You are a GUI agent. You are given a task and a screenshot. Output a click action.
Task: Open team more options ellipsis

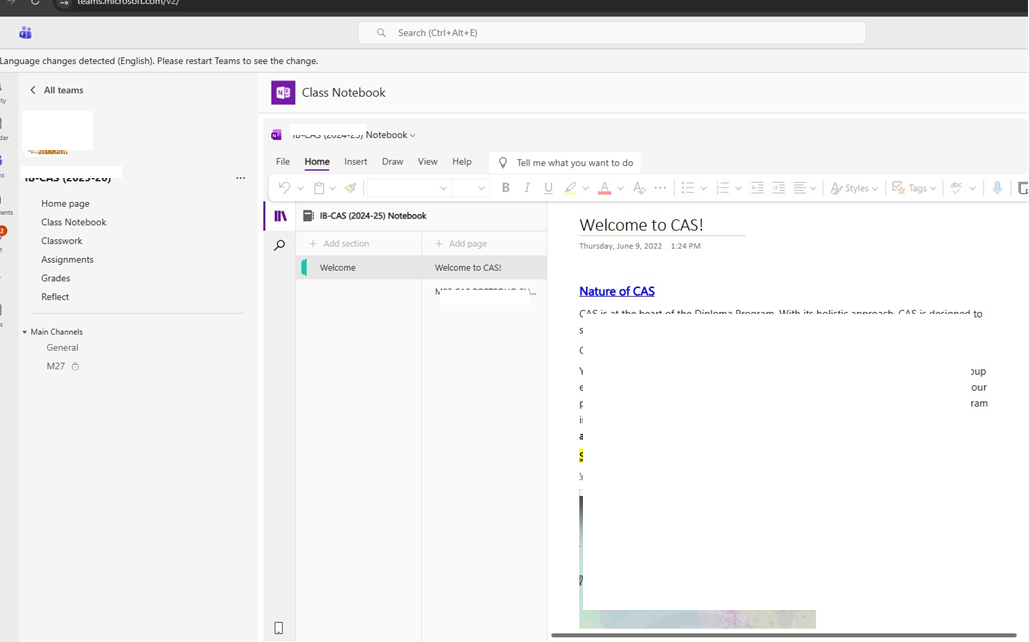click(240, 178)
